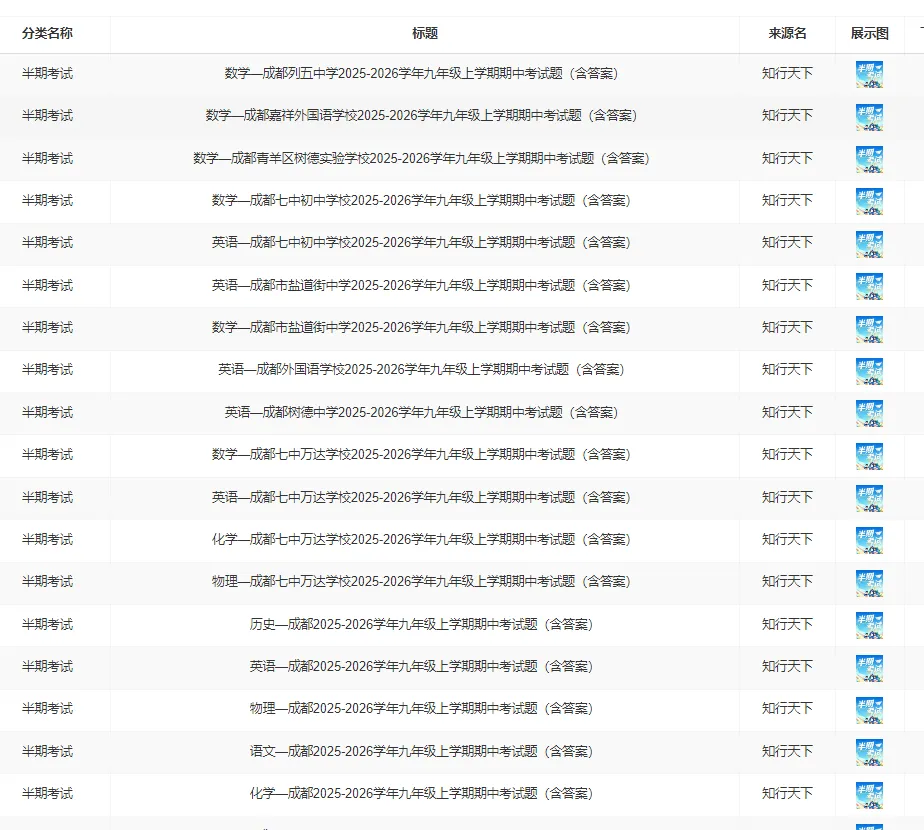Image resolution: width=924 pixels, height=830 pixels.
Task: Open thumbnail in 语文—成都2025-2026 row
Action: coord(869,753)
